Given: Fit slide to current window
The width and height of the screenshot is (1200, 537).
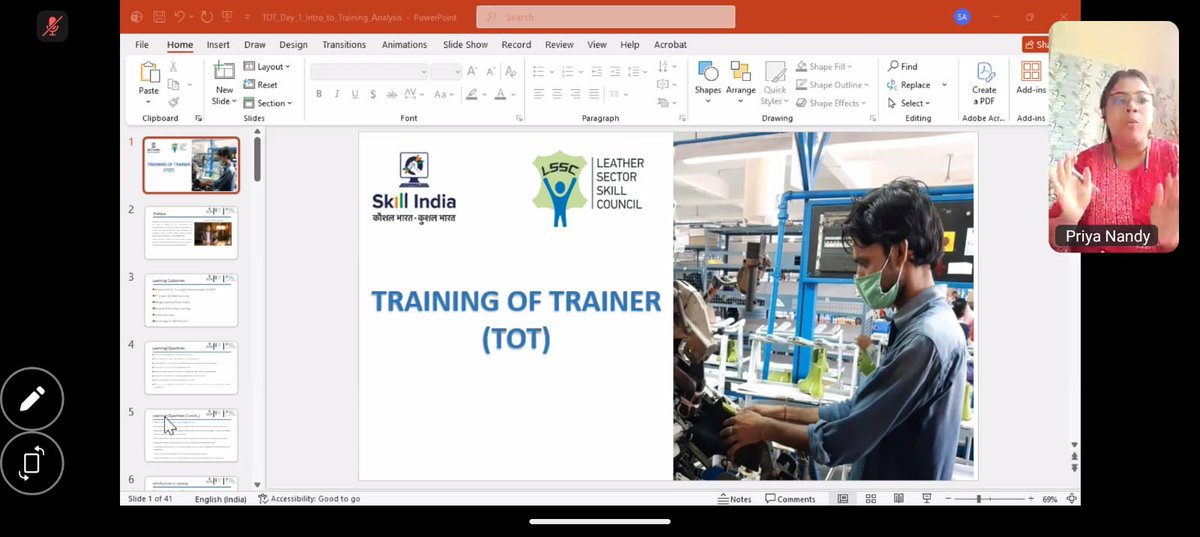Looking at the screenshot, I should point(1072,498).
